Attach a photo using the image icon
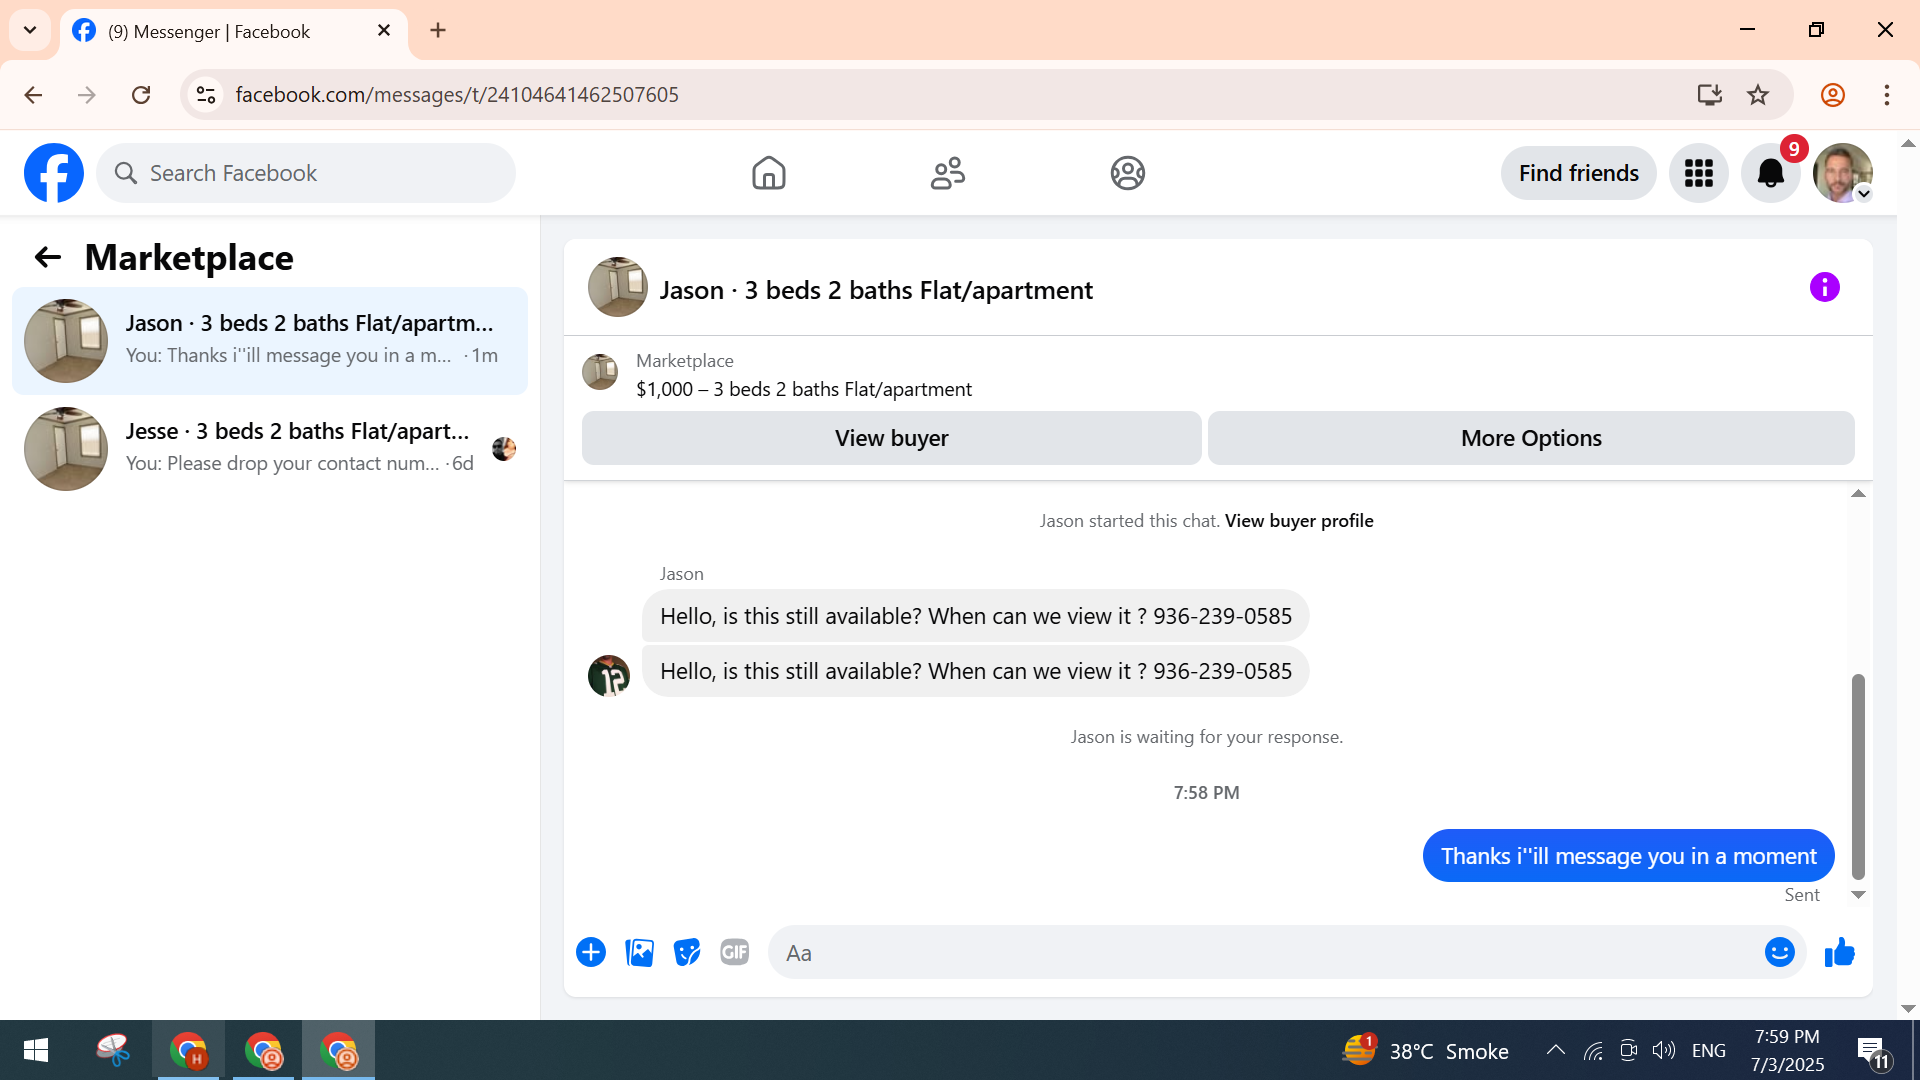 639,953
